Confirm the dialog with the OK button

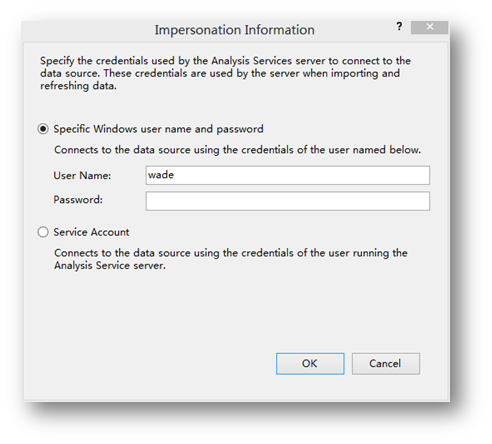coord(310,364)
